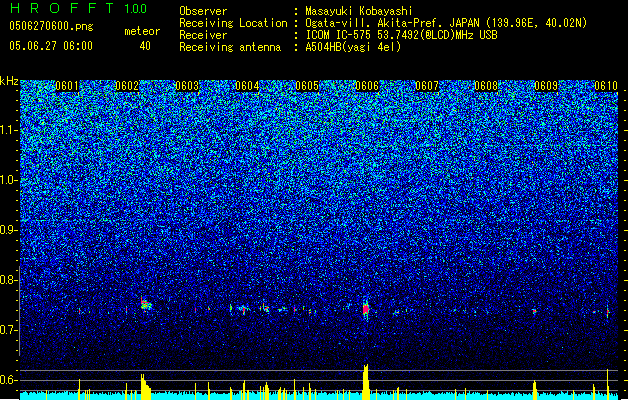Click the 0610 time marker
The image size is (629, 400).
tap(606, 86)
